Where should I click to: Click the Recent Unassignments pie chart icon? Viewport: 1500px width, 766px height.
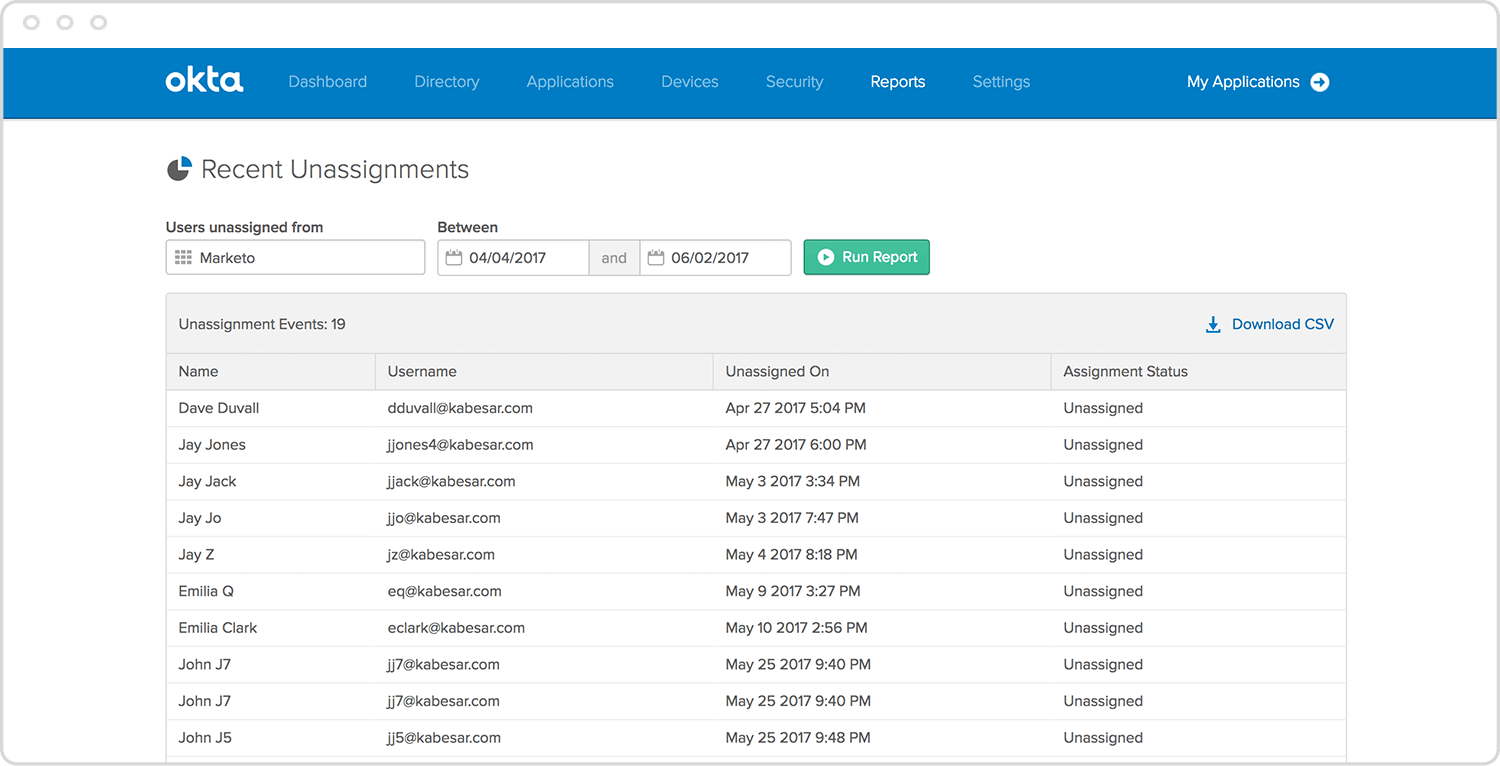[x=178, y=169]
